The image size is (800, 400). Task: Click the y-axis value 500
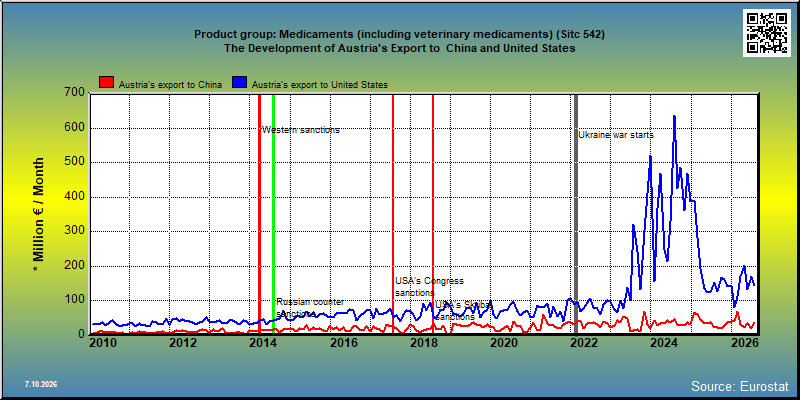tap(74, 162)
